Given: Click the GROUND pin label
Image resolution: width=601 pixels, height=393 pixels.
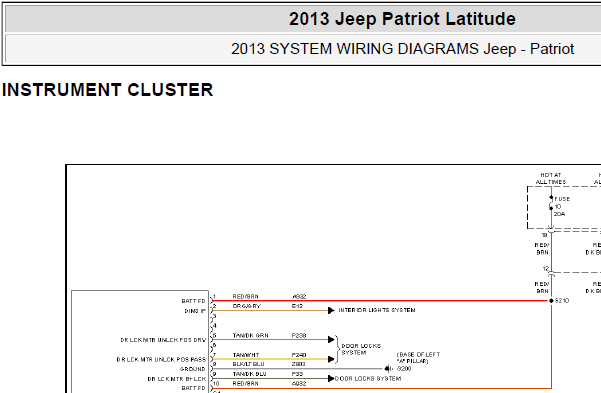Looking at the screenshot, I should coord(193,369).
